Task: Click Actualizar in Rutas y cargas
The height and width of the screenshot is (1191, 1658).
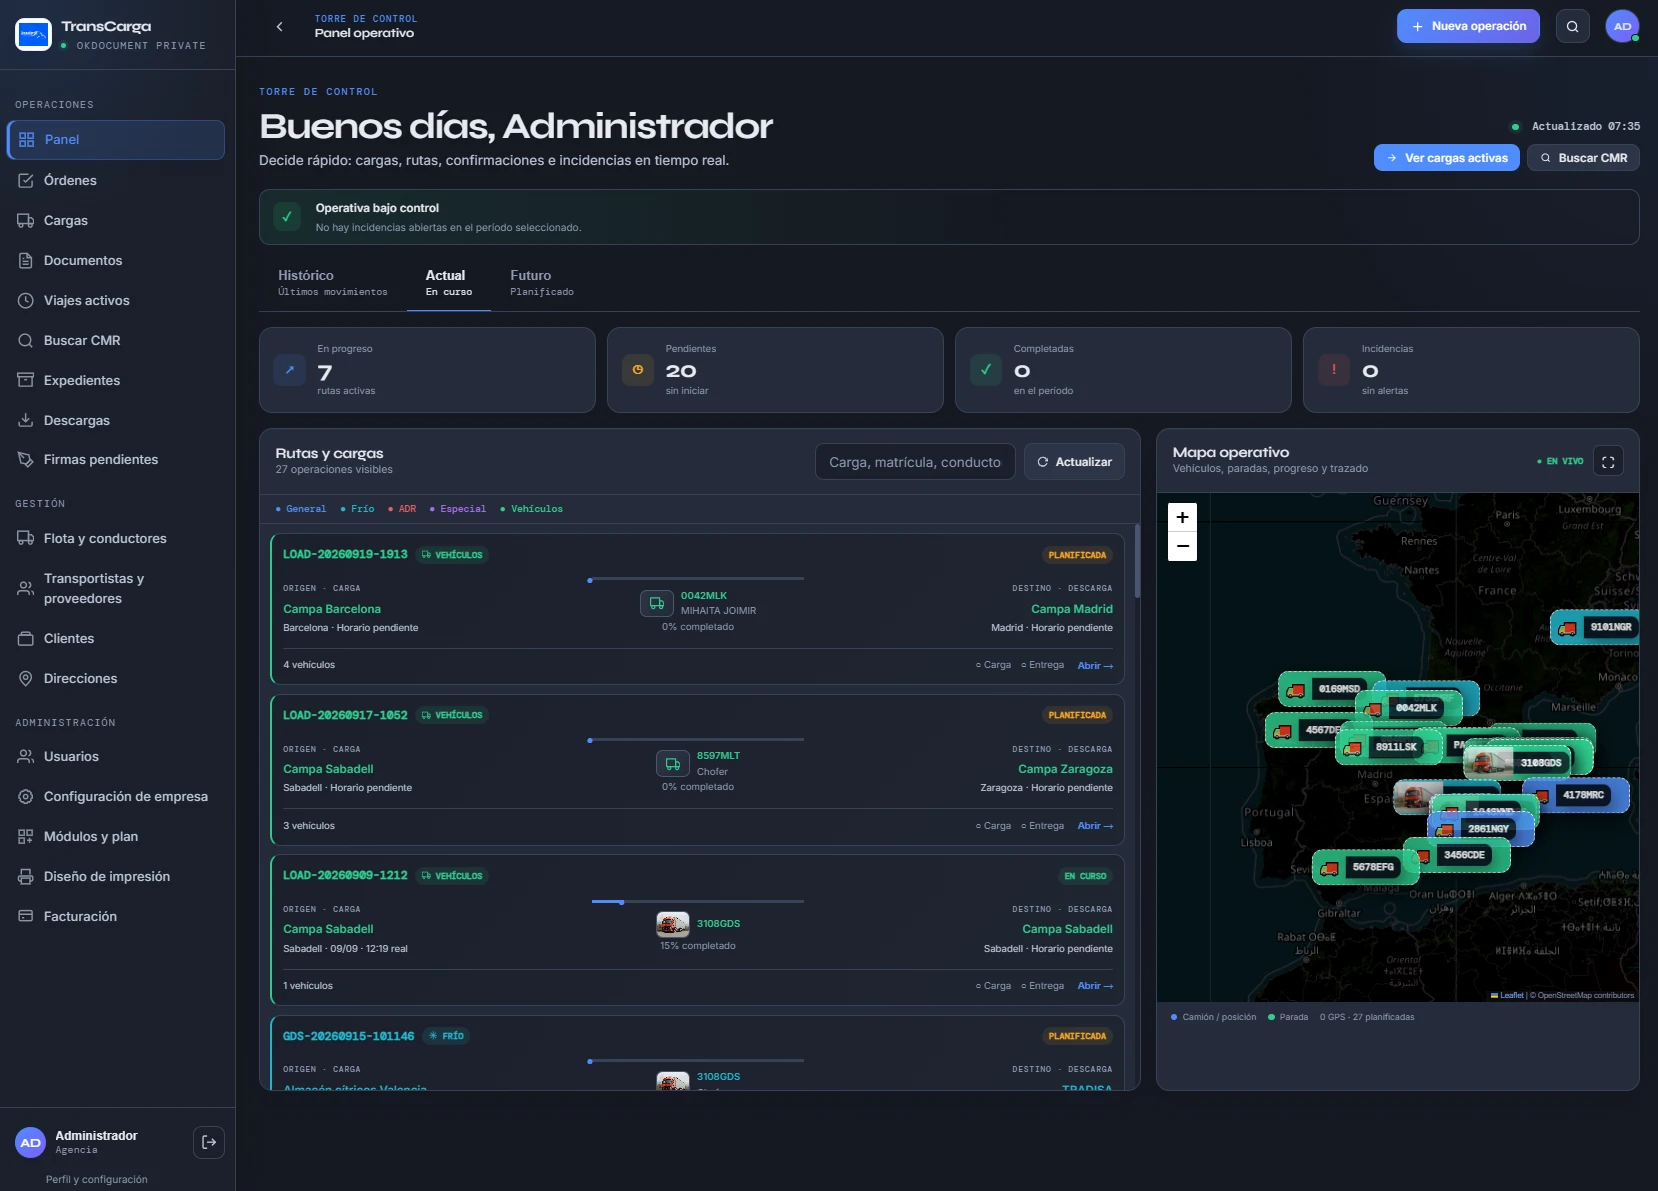Action: pos(1074,462)
